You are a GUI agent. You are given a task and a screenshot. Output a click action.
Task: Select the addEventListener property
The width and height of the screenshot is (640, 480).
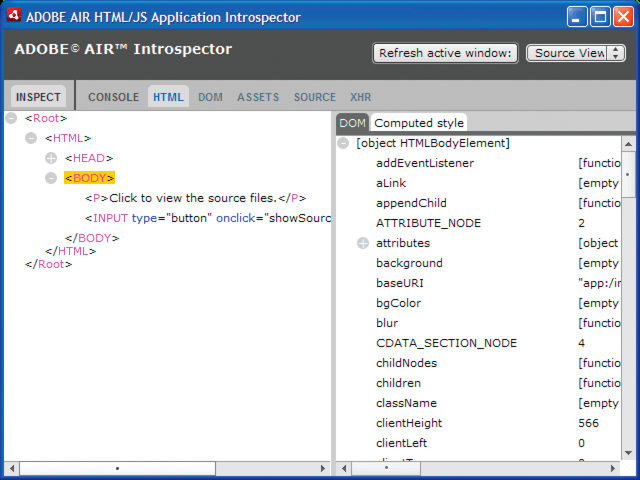[425, 163]
